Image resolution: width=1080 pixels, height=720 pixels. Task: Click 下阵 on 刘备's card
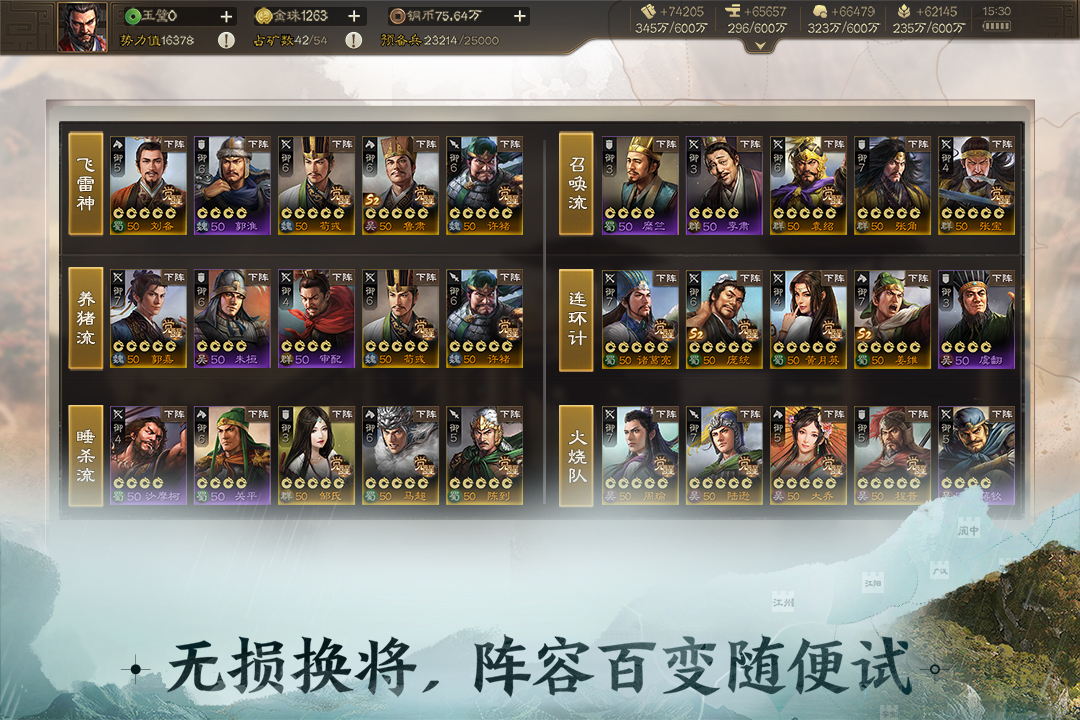(x=174, y=144)
